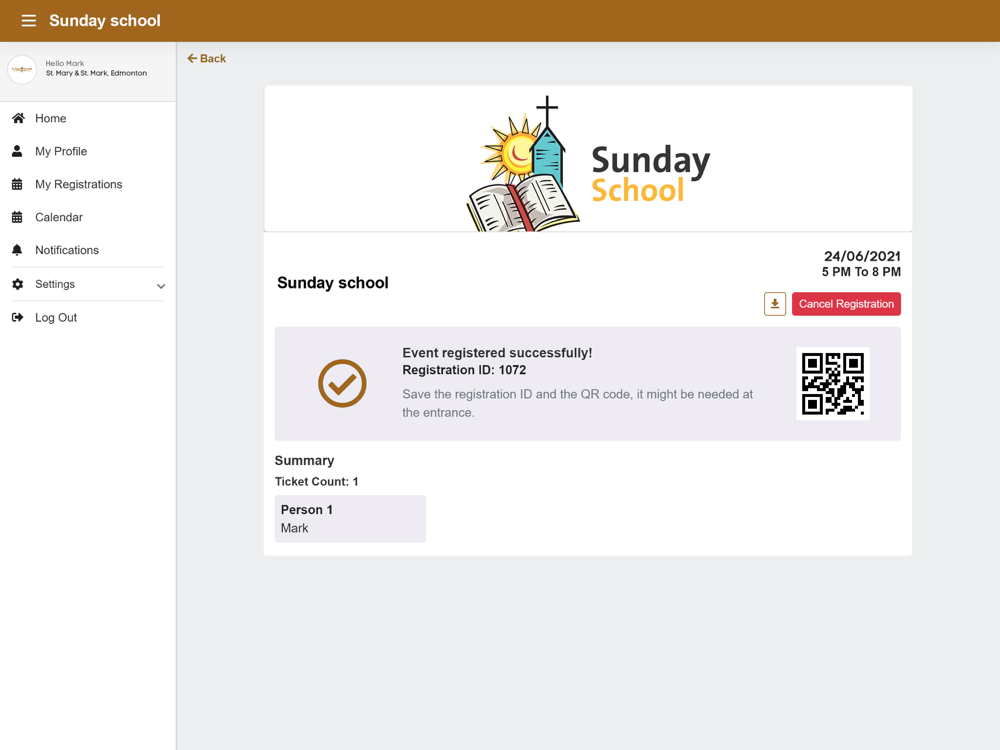This screenshot has height=750, width=1000.
Task: Click the Sunday school header title
Action: click(105, 20)
